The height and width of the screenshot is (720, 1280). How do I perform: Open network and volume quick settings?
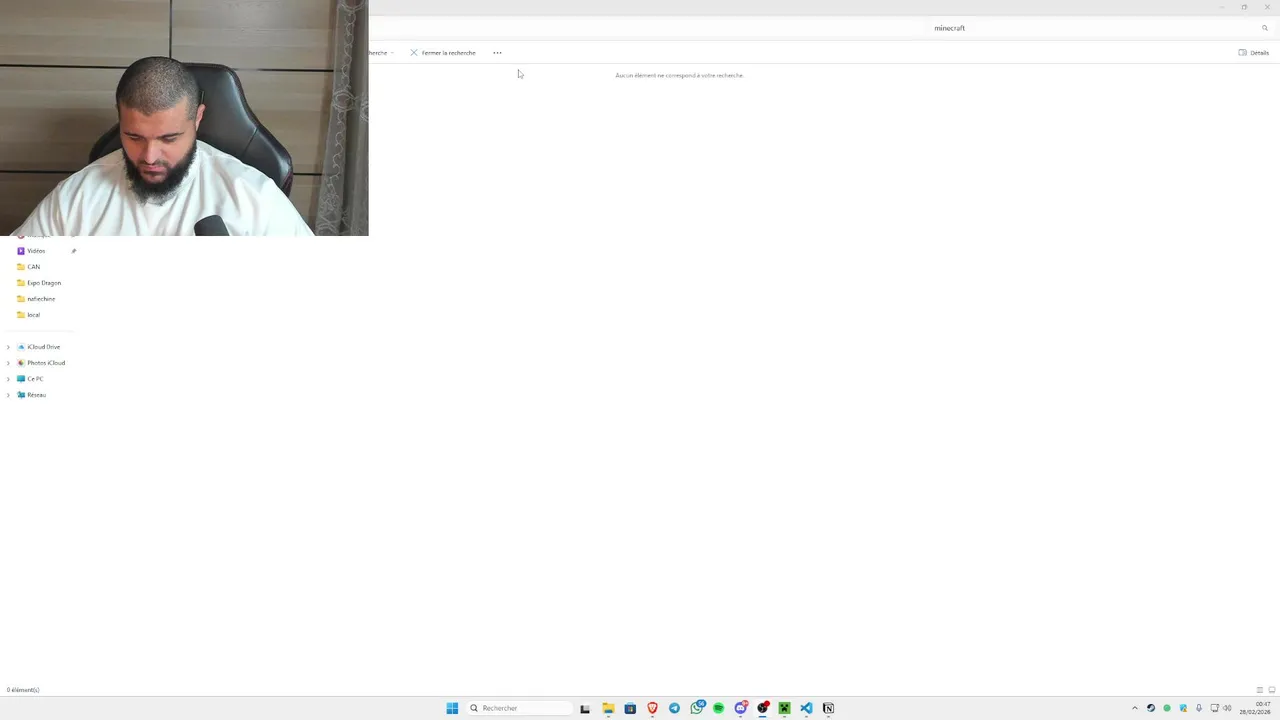(x=1221, y=708)
